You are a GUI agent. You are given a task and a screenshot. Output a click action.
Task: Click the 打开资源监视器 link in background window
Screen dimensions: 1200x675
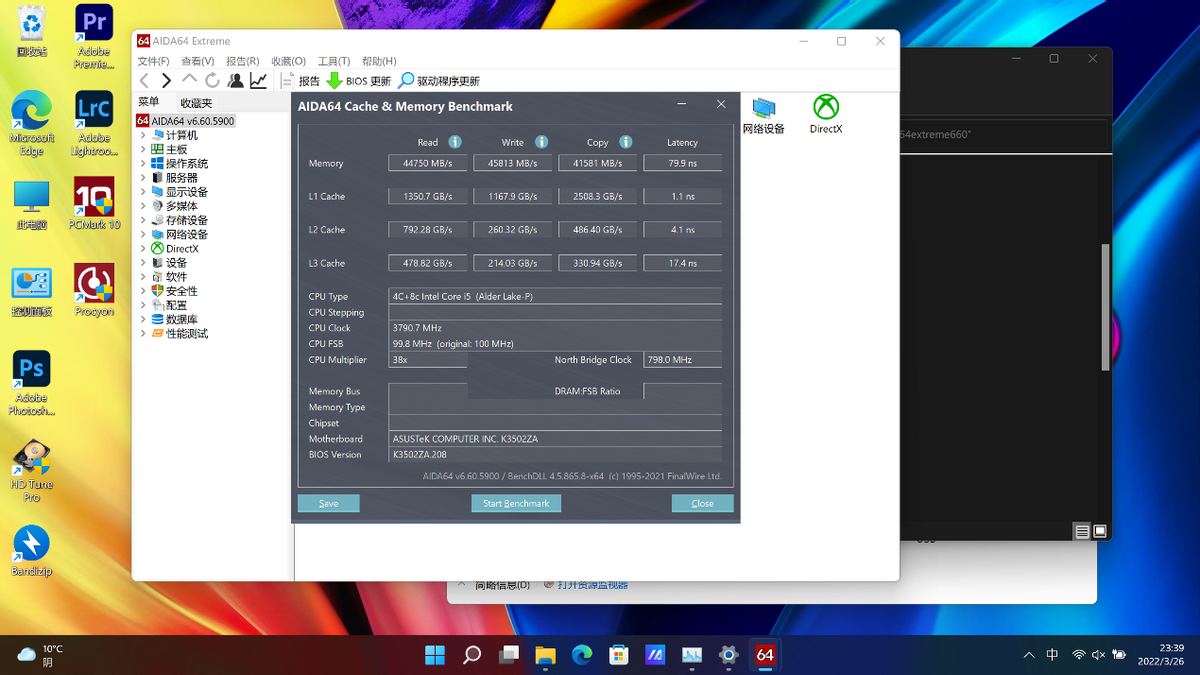[x=593, y=584]
